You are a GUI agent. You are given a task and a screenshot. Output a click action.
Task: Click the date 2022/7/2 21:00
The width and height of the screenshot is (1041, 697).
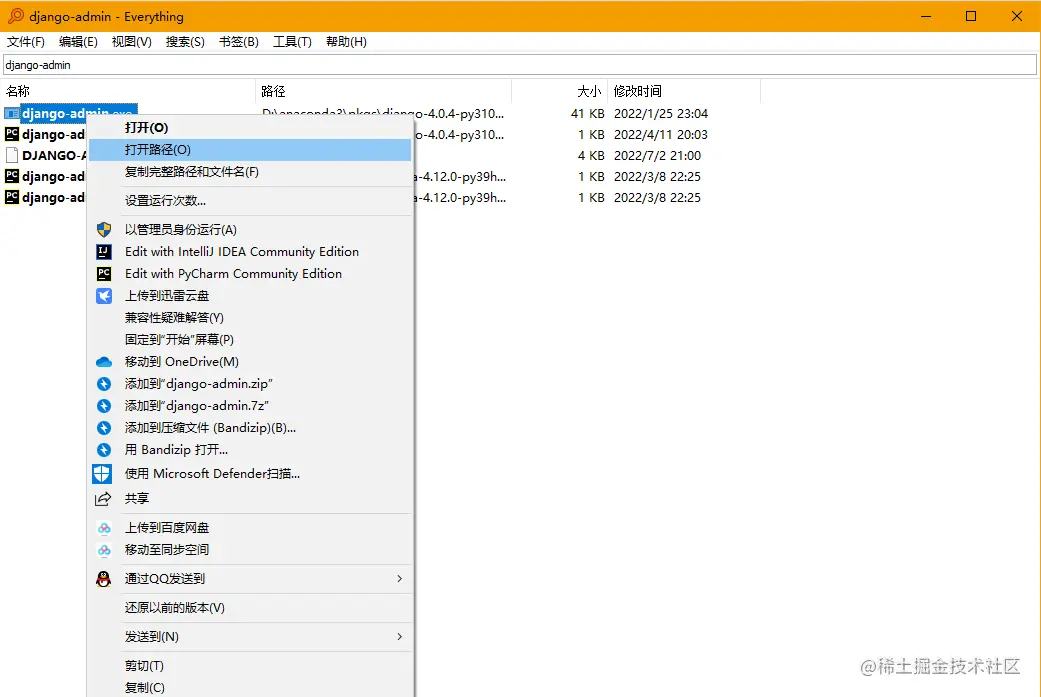657,155
